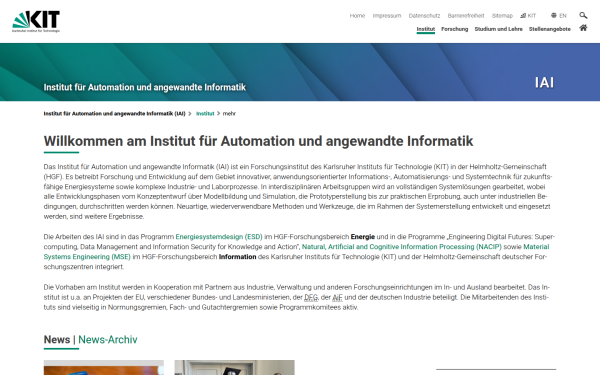Screen dimensions: 600x375
Task: Select the Forschung menu item
Action: [x=455, y=29]
